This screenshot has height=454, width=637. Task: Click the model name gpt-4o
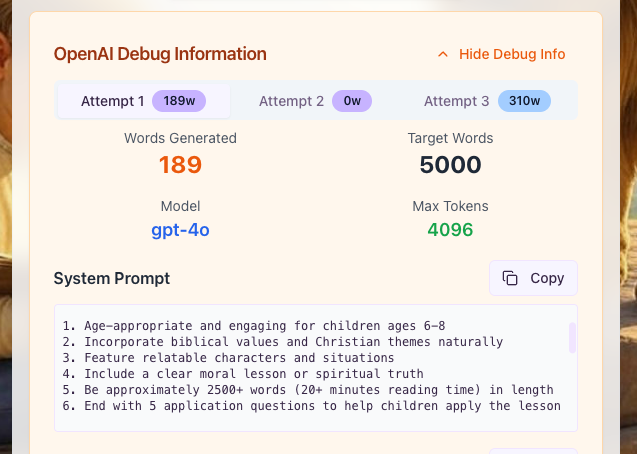[180, 230]
